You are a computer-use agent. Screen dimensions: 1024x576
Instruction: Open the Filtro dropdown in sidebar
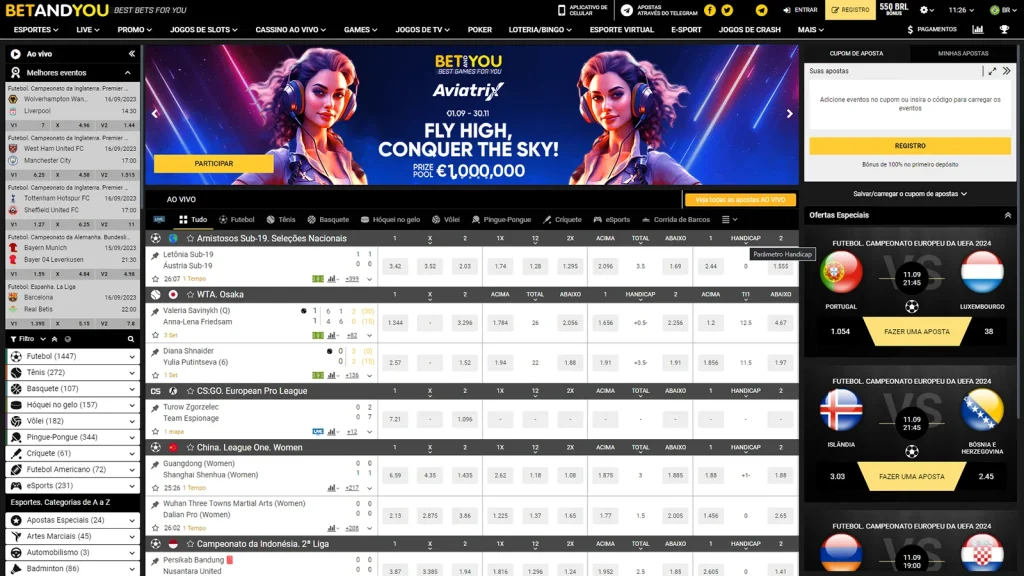point(28,339)
